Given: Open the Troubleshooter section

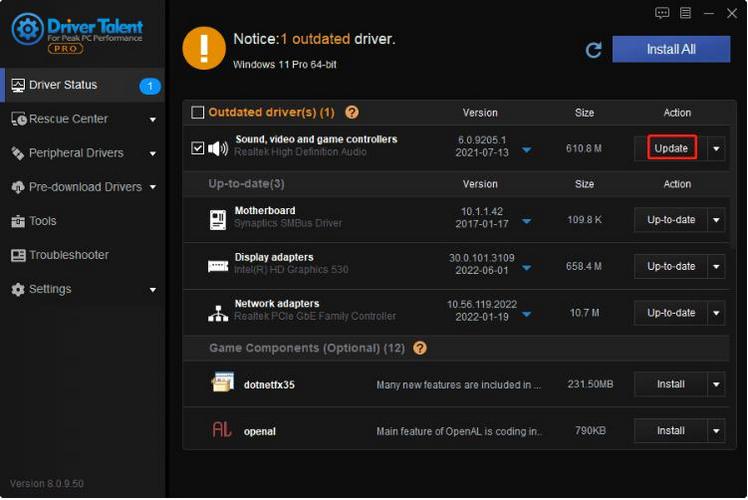Looking at the screenshot, I should point(83,255).
